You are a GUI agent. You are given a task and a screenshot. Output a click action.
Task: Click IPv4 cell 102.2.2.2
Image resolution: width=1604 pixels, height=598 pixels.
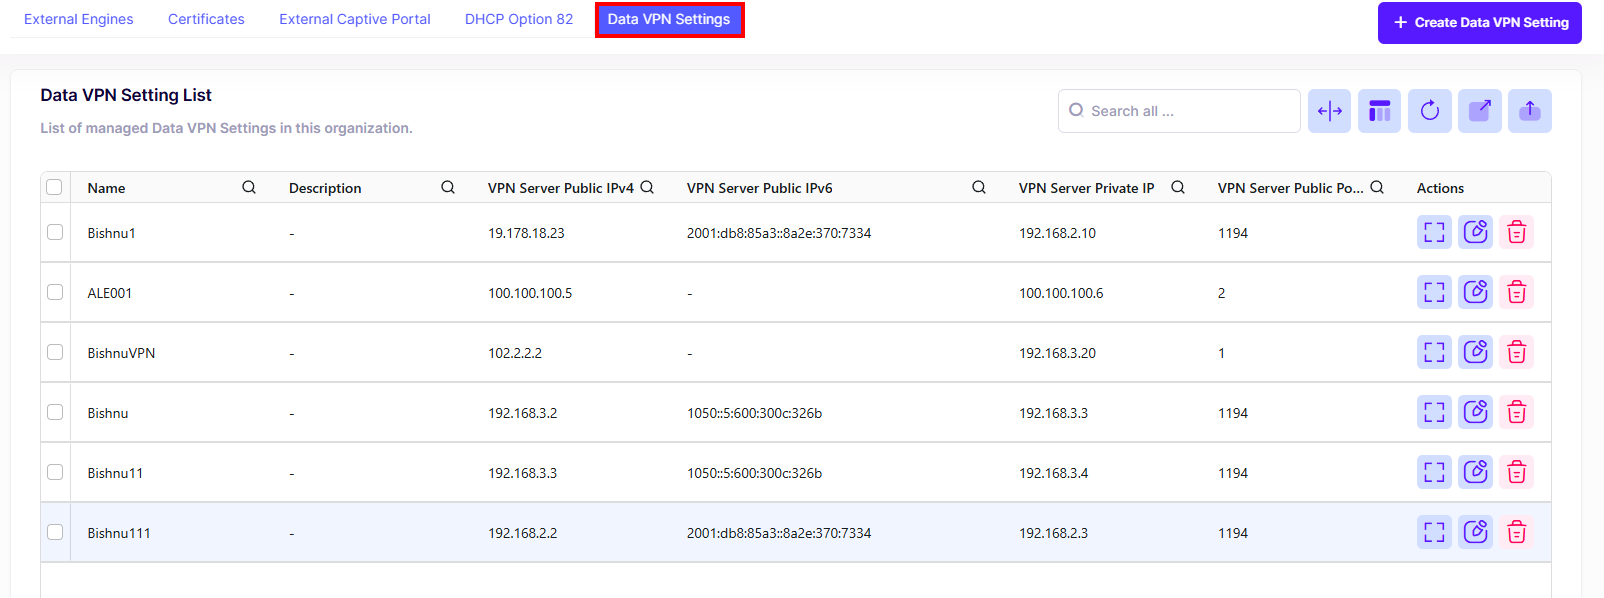click(515, 353)
